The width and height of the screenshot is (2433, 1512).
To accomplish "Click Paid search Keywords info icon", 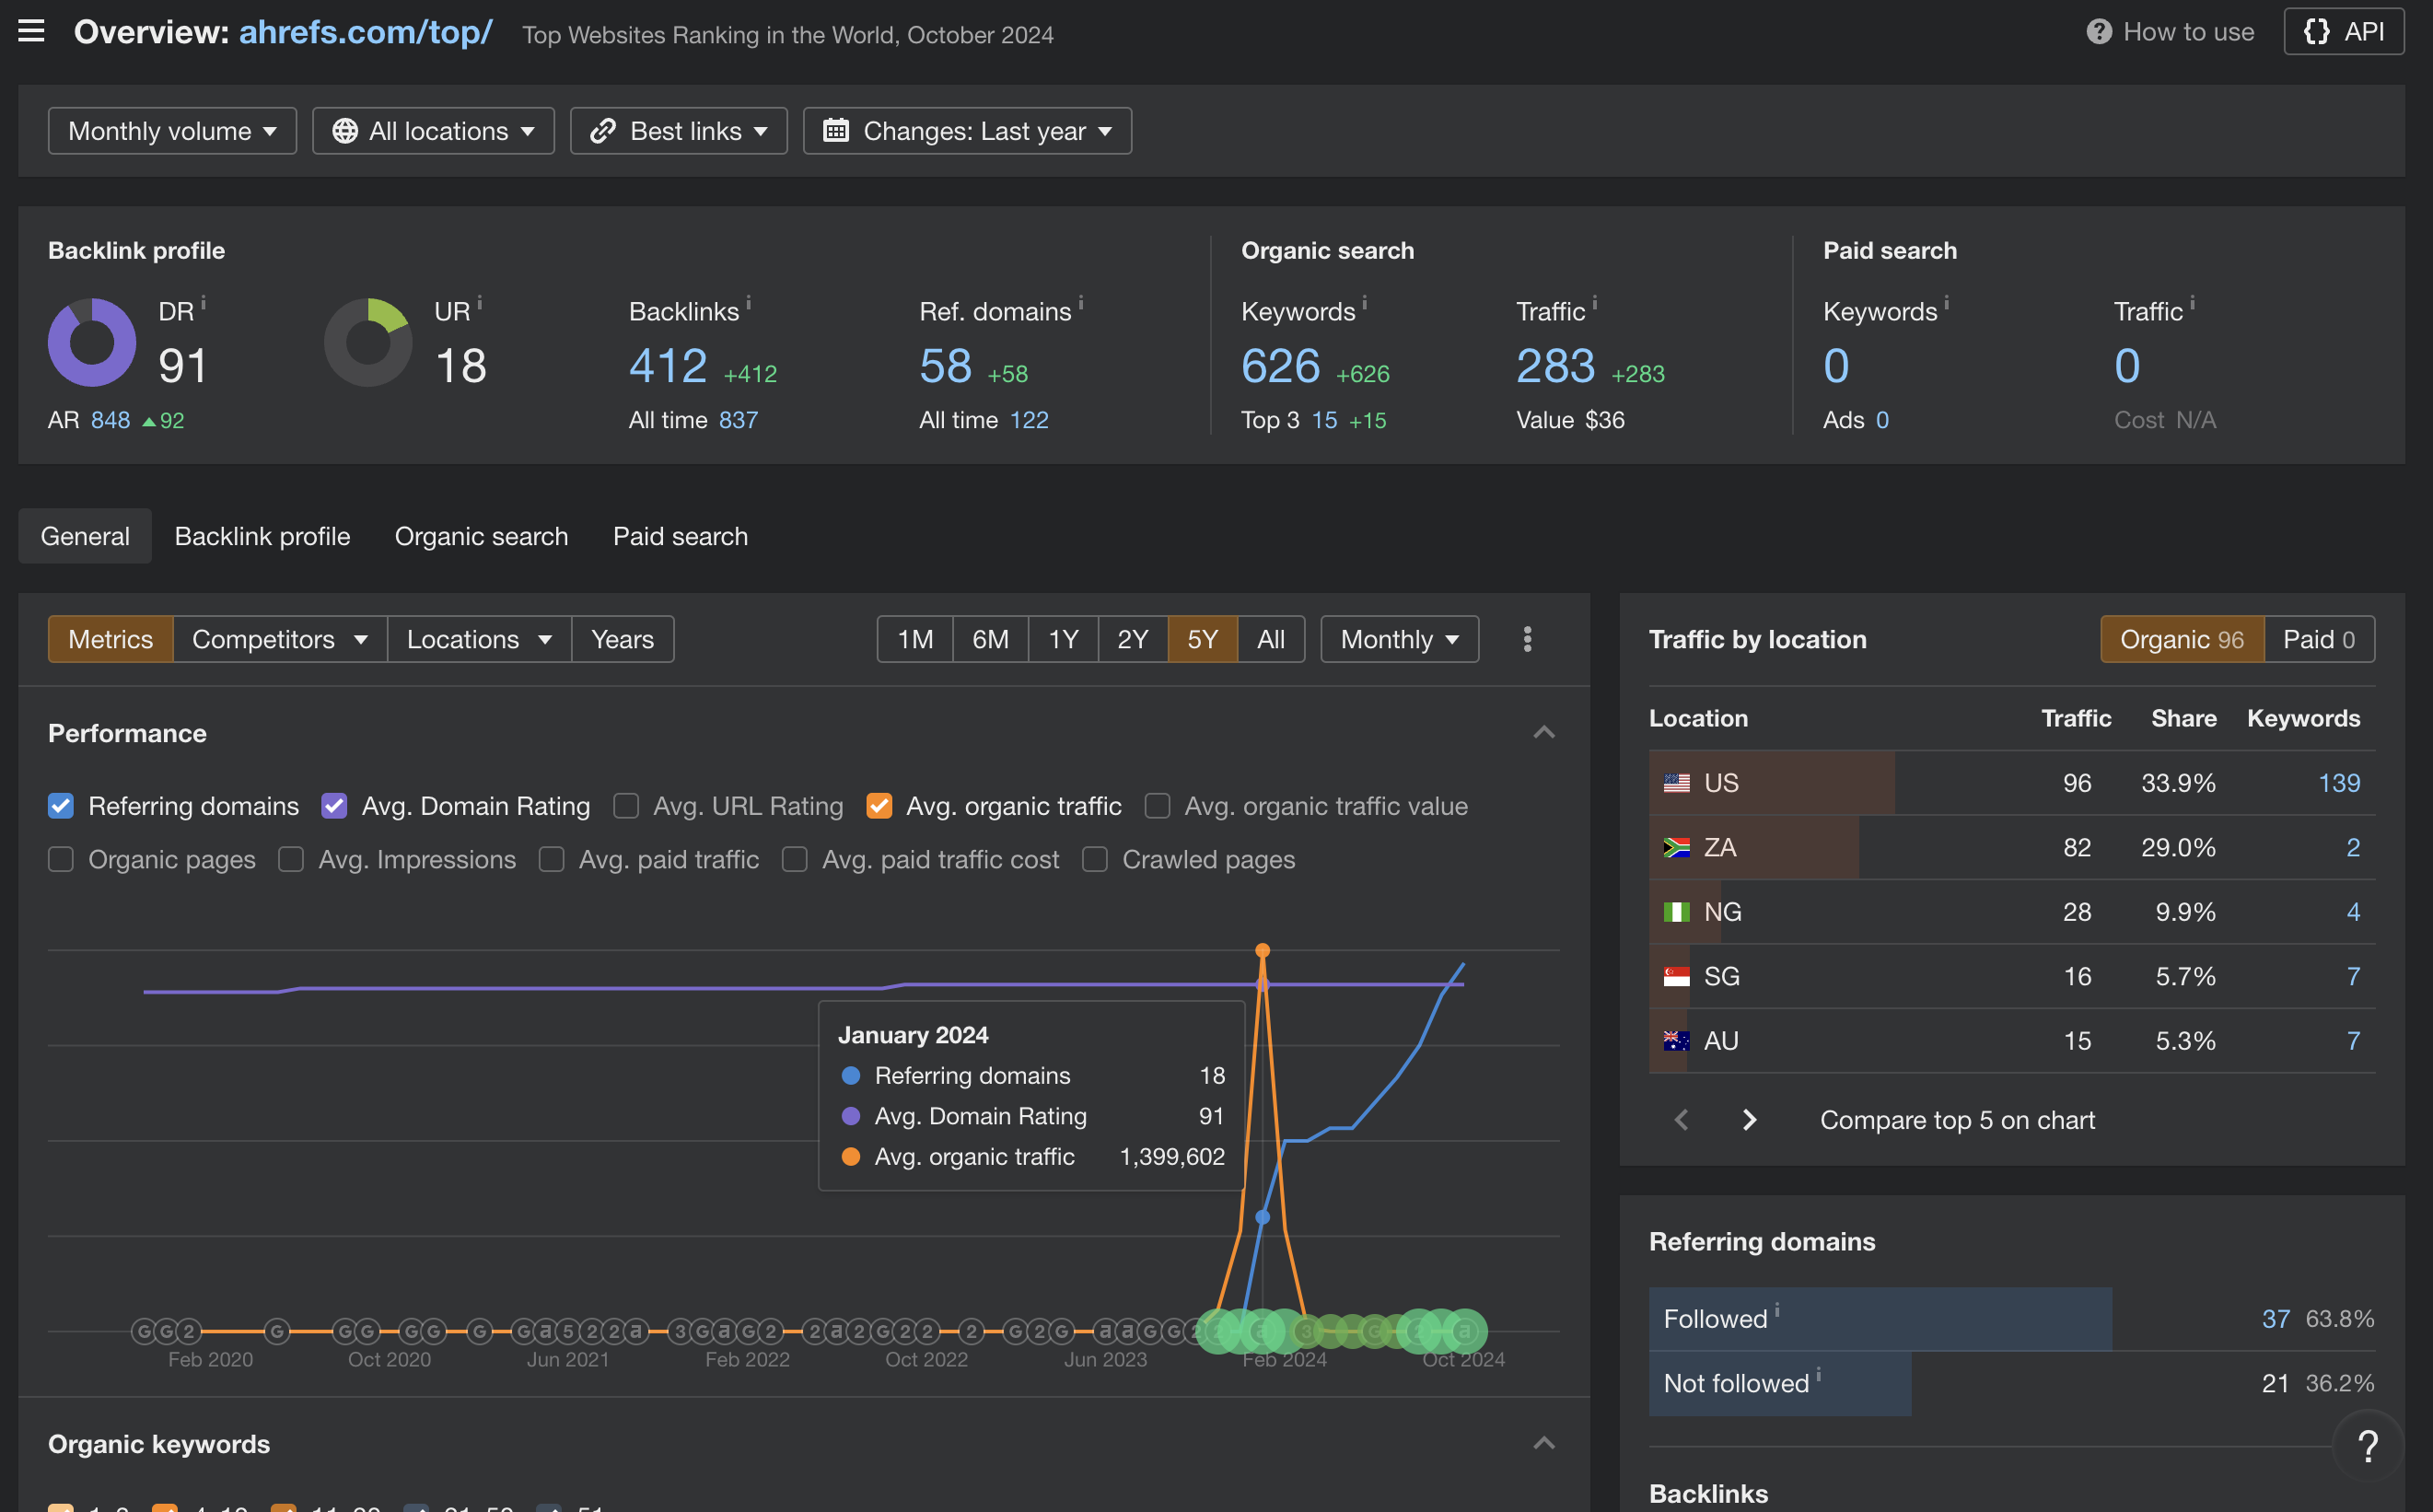I will (x=1947, y=302).
